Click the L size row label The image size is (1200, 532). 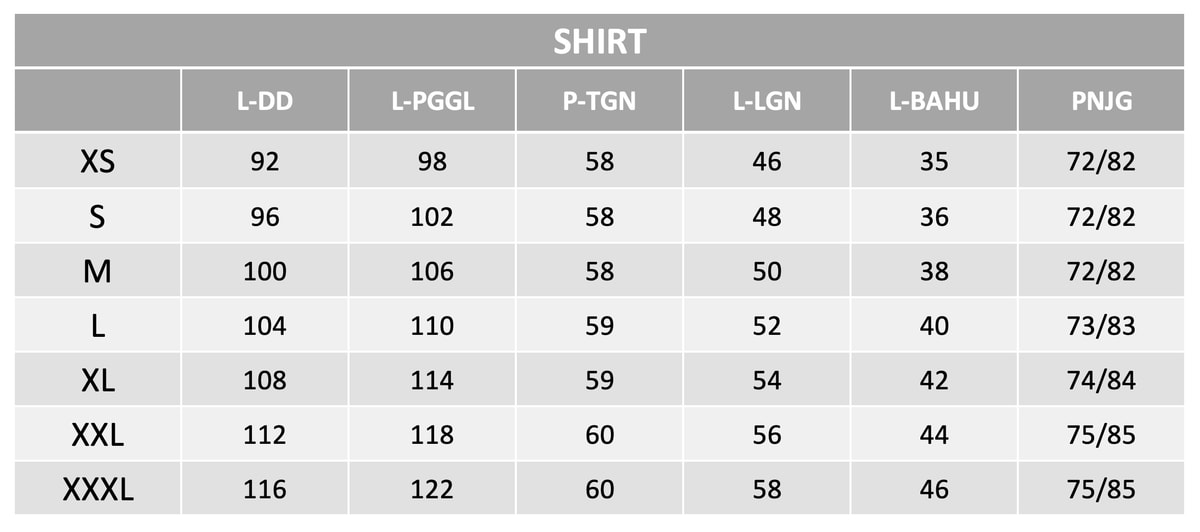[x=97, y=325]
